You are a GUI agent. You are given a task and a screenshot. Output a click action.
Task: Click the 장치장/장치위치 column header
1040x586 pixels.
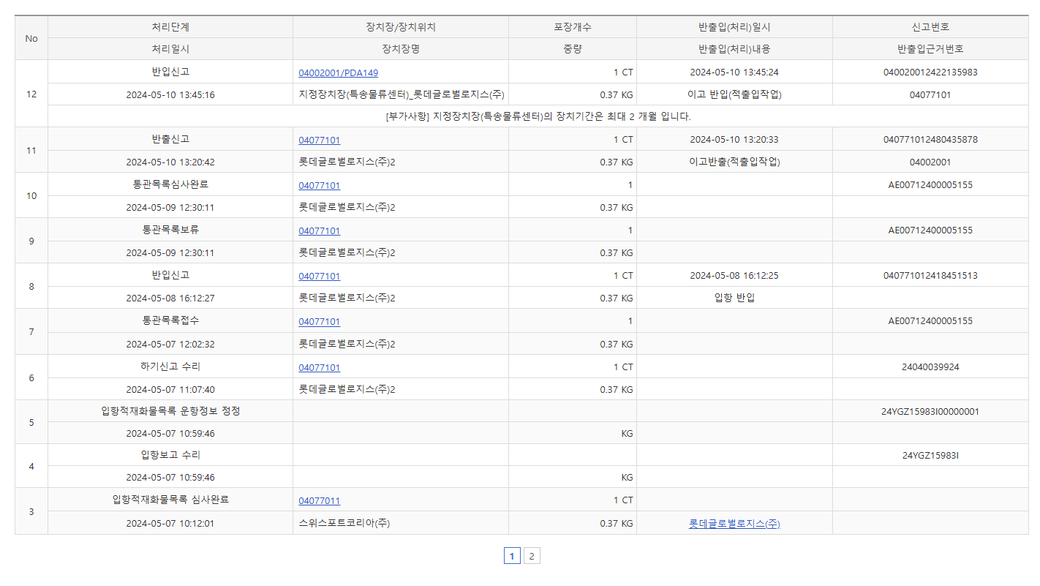coord(400,27)
